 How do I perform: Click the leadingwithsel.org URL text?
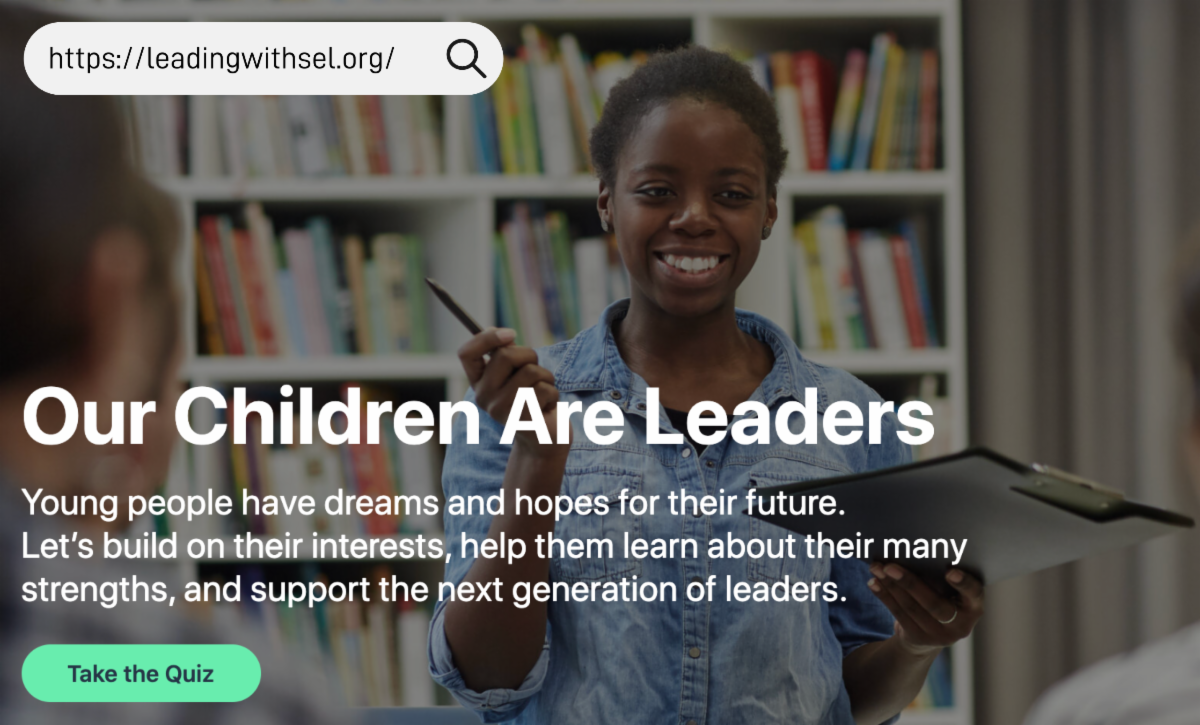pyautogui.click(x=221, y=59)
